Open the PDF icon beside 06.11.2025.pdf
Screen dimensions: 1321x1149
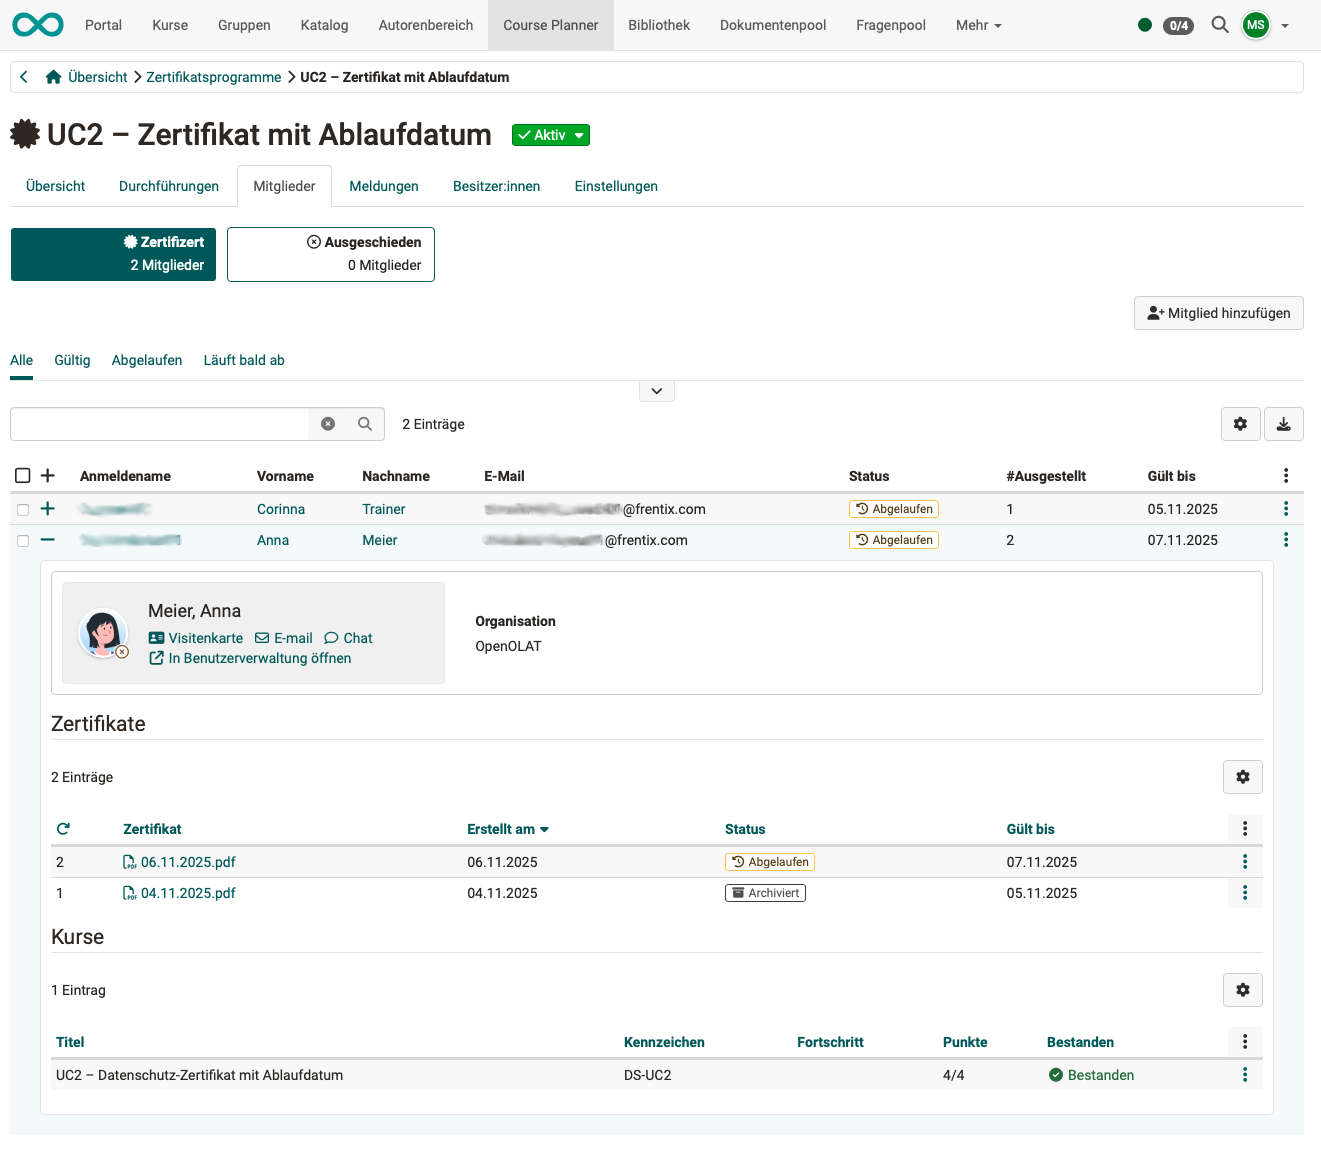tap(129, 861)
